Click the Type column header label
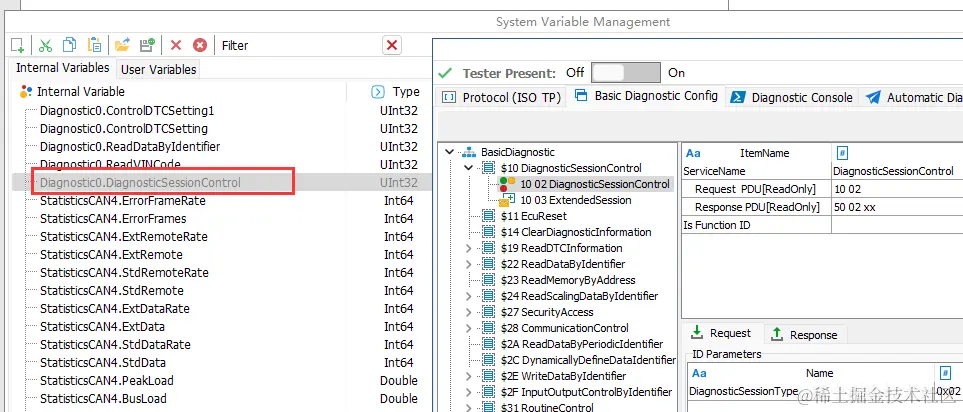The height and width of the screenshot is (412, 963). pos(406,92)
